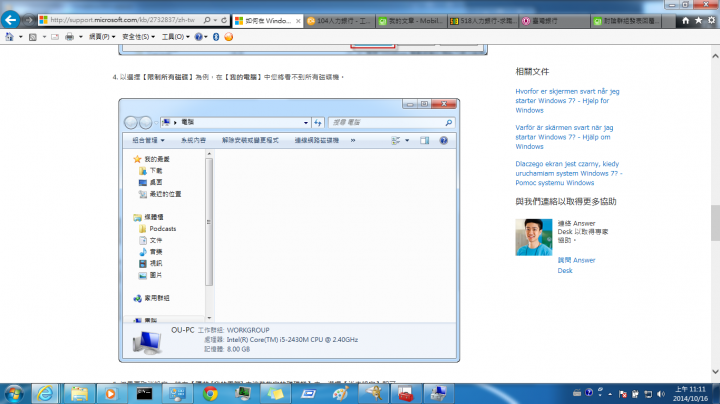This screenshot has height=404, width=720.
Task: Open Paint from the taskbar
Action: (x=341, y=394)
